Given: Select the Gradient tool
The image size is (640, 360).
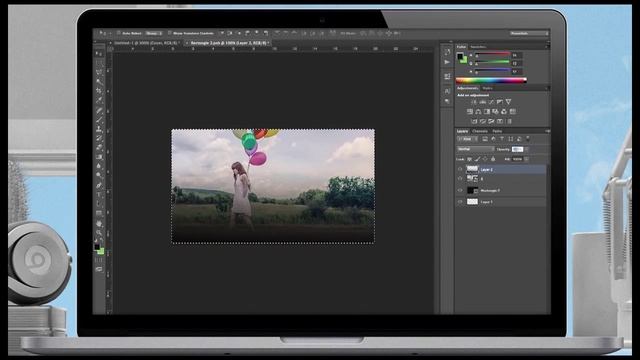Looking at the screenshot, I should [x=99, y=157].
